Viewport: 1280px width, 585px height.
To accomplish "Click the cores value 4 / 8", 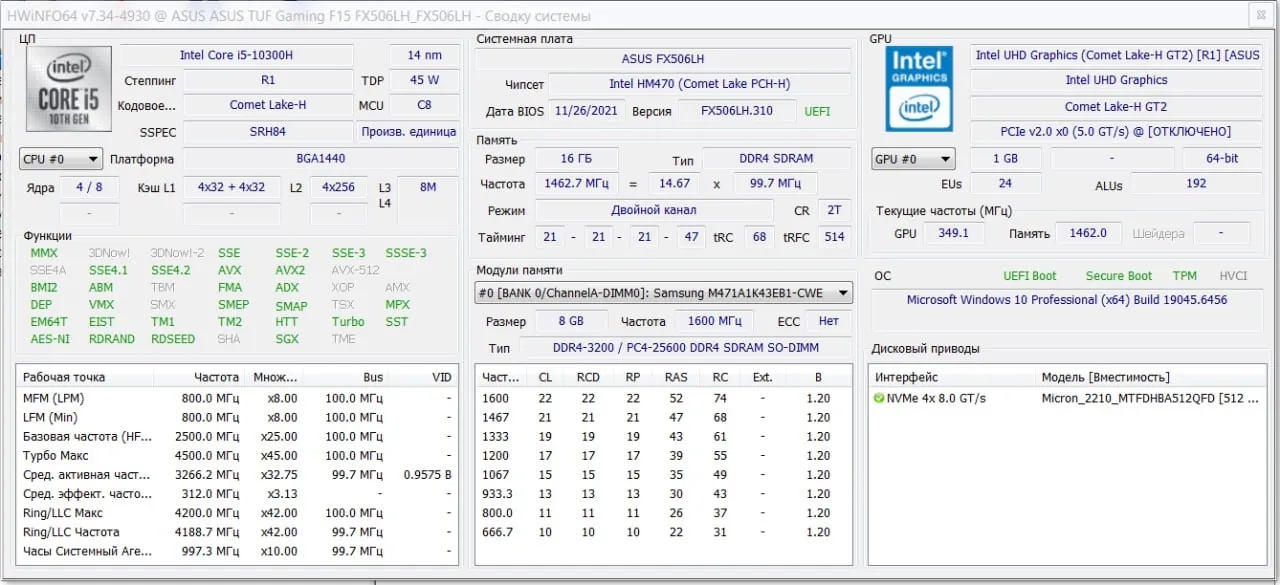I will pyautogui.click(x=89, y=187).
